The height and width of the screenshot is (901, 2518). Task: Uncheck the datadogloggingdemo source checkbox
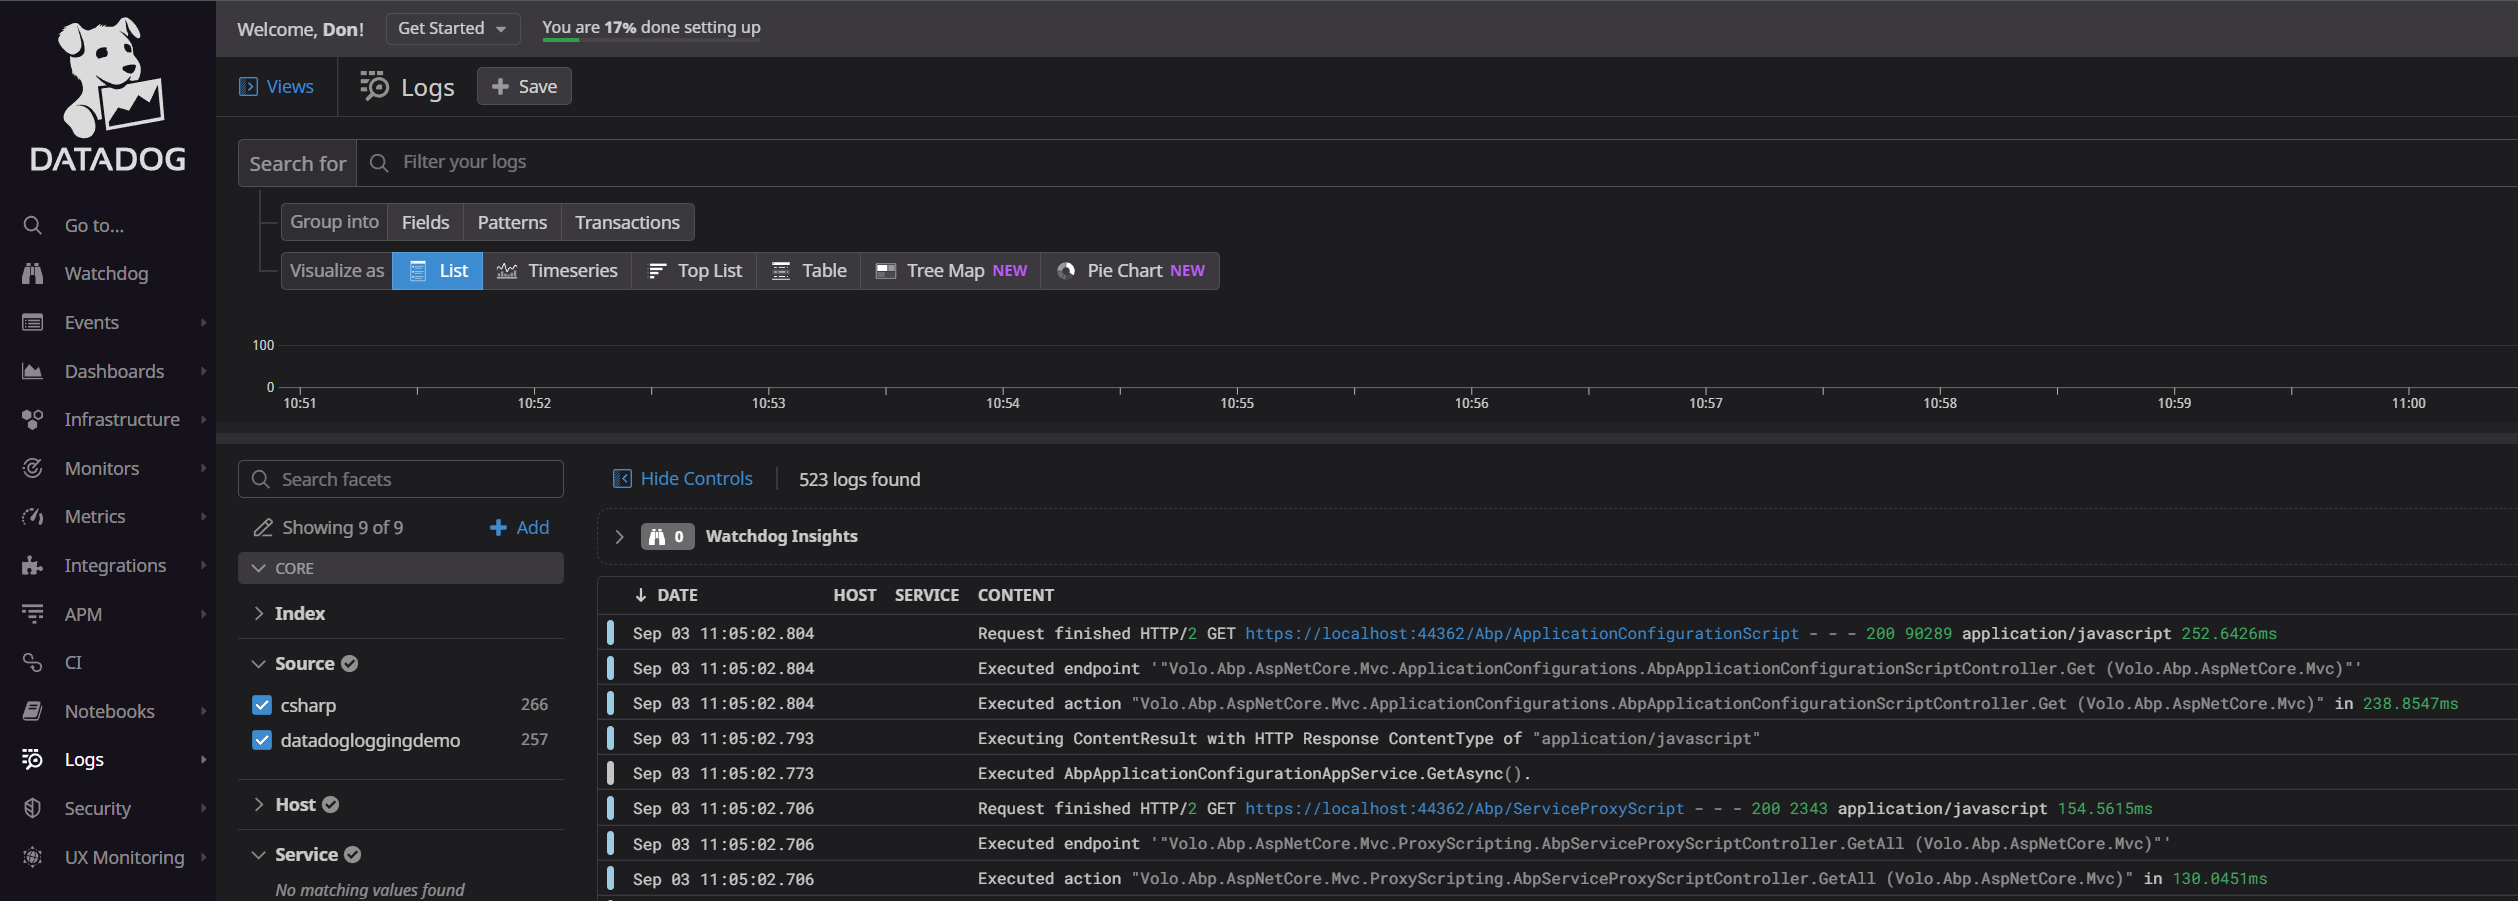point(262,740)
